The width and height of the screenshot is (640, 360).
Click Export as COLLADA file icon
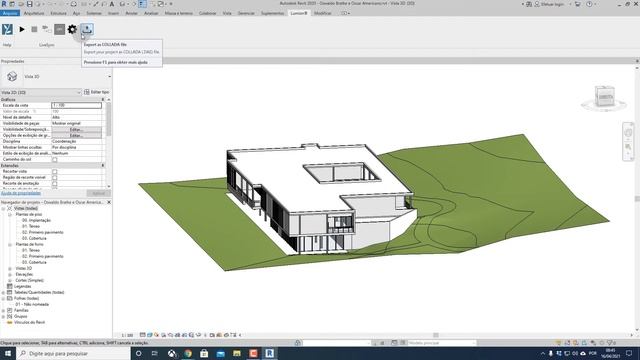(87, 29)
